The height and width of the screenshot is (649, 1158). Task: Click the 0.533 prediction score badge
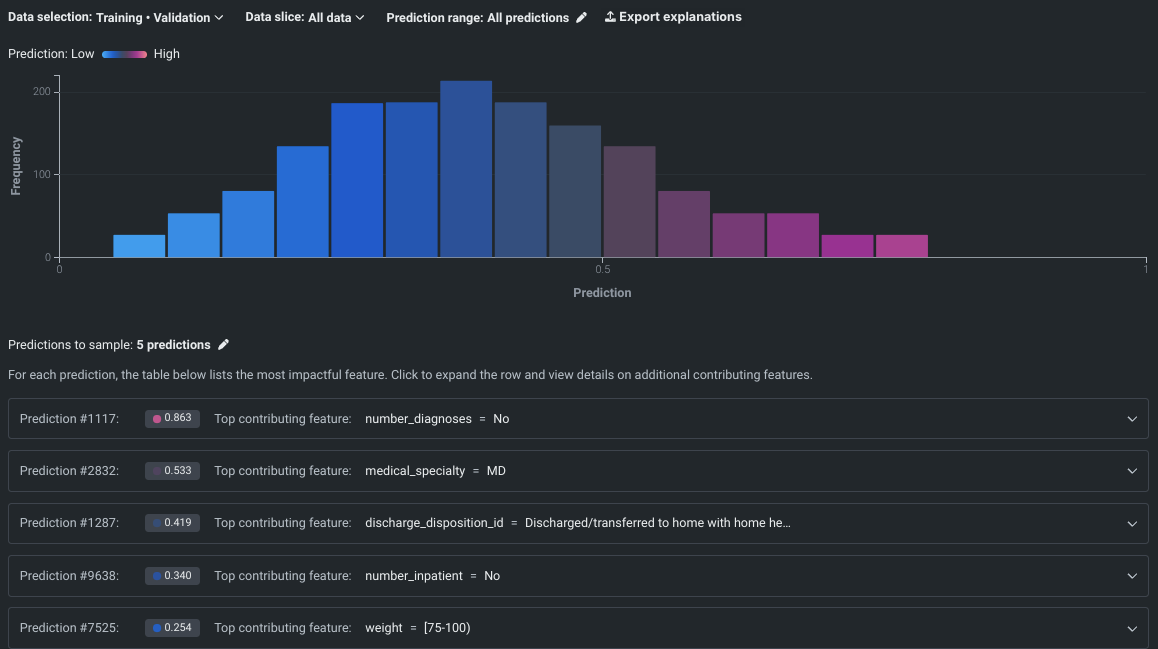[x=172, y=471]
